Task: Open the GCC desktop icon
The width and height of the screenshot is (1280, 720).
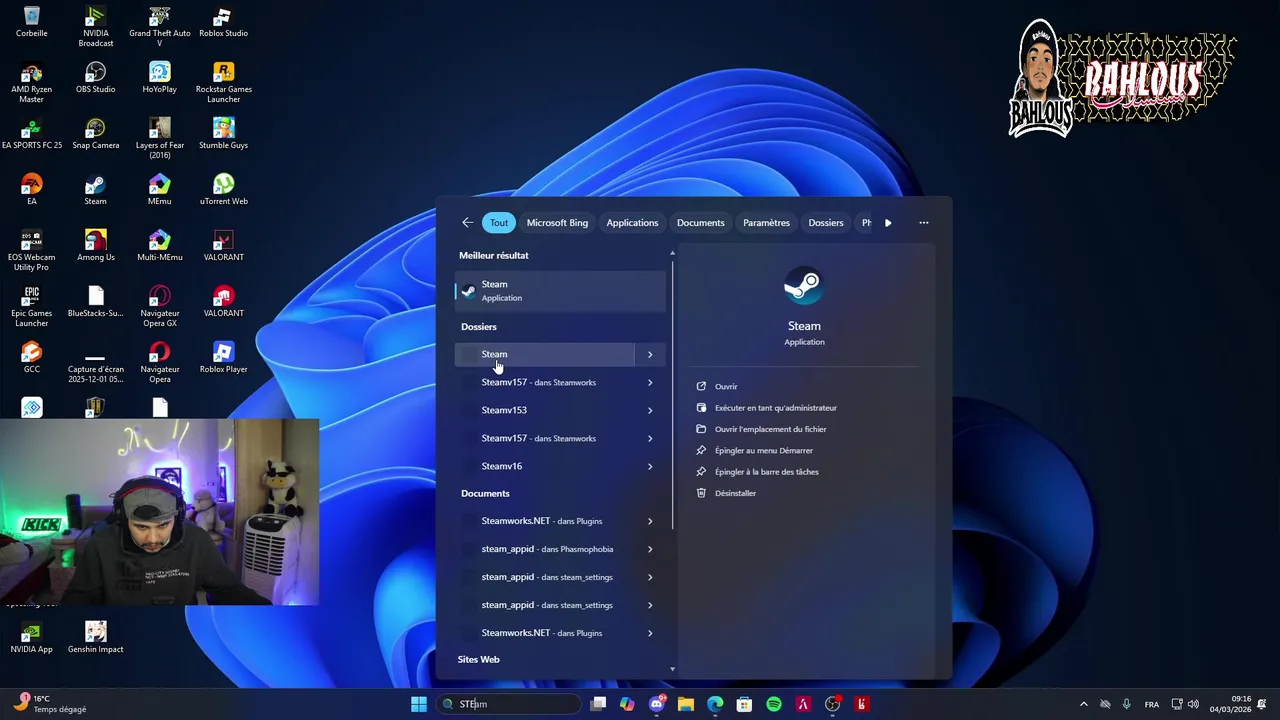Action: coord(32,358)
